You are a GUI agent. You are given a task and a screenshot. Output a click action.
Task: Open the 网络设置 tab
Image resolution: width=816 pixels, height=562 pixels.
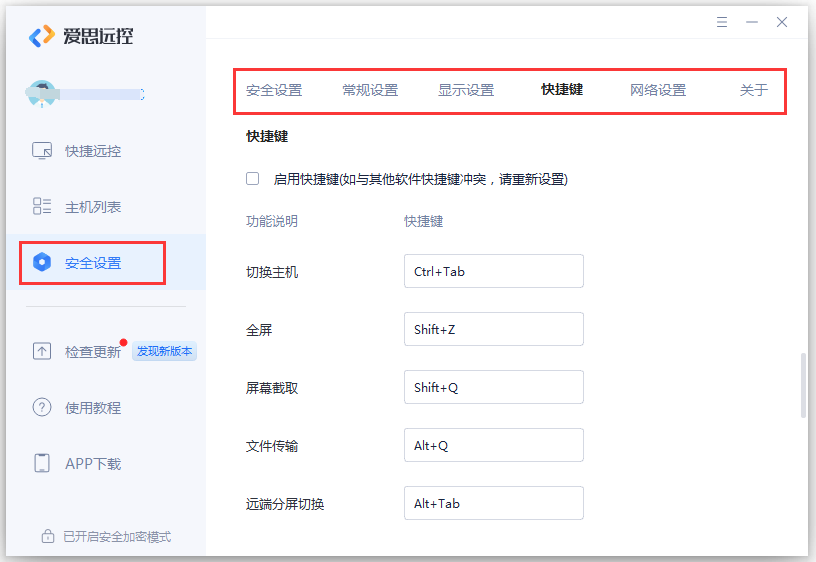click(658, 90)
